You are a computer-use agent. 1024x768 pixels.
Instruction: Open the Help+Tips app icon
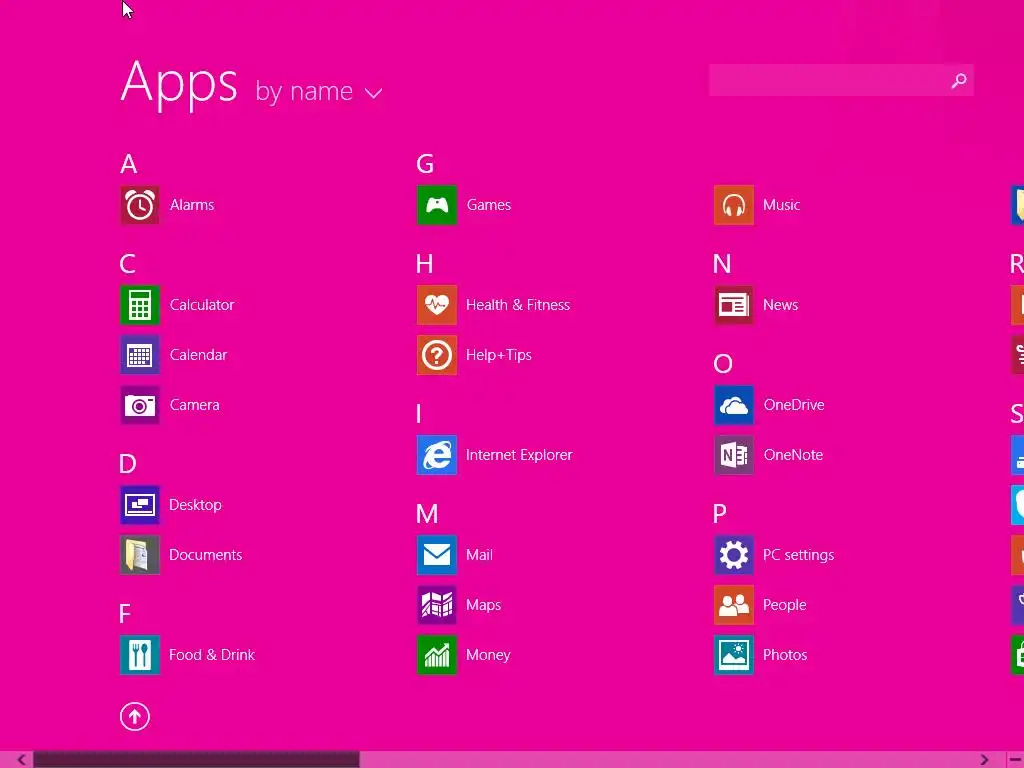tap(437, 355)
